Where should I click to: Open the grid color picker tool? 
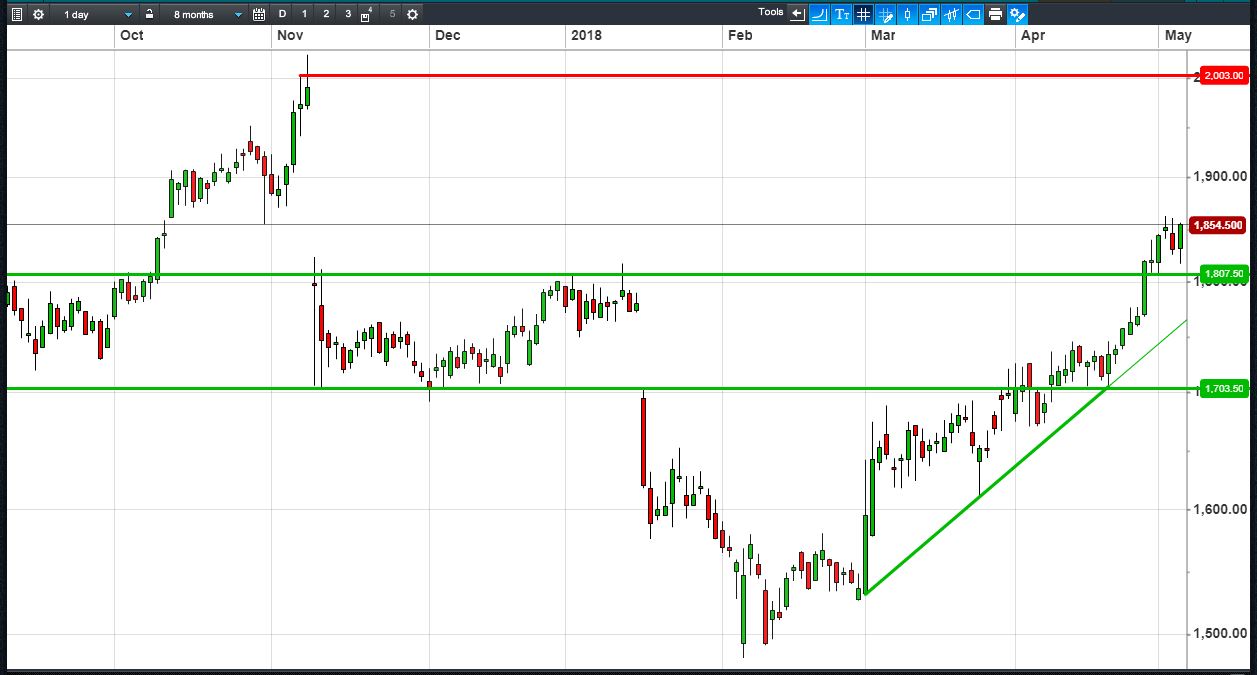click(x=885, y=14)
